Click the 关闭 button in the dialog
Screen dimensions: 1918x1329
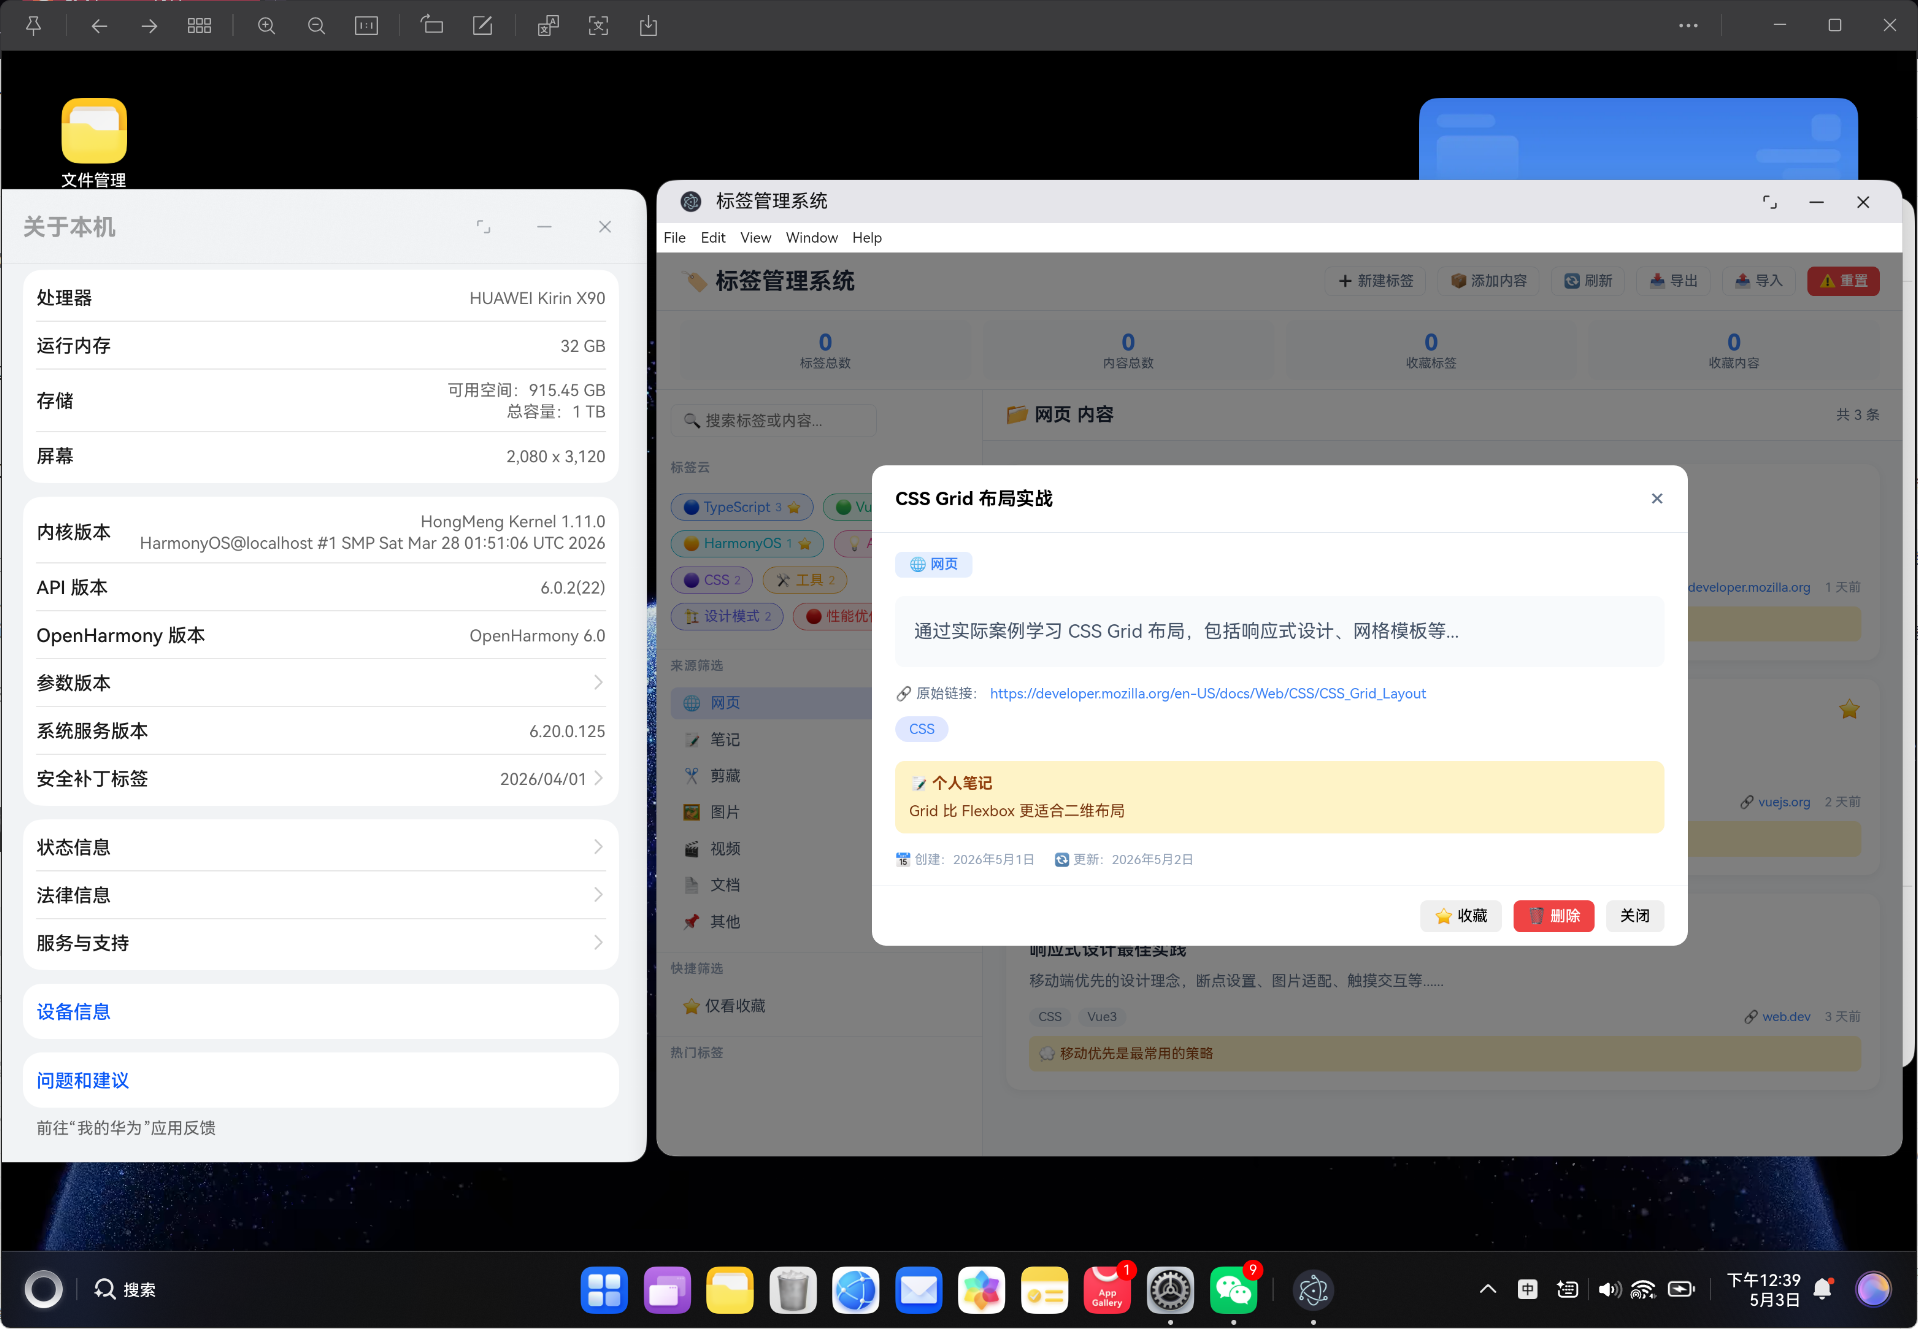point(1634,916)
